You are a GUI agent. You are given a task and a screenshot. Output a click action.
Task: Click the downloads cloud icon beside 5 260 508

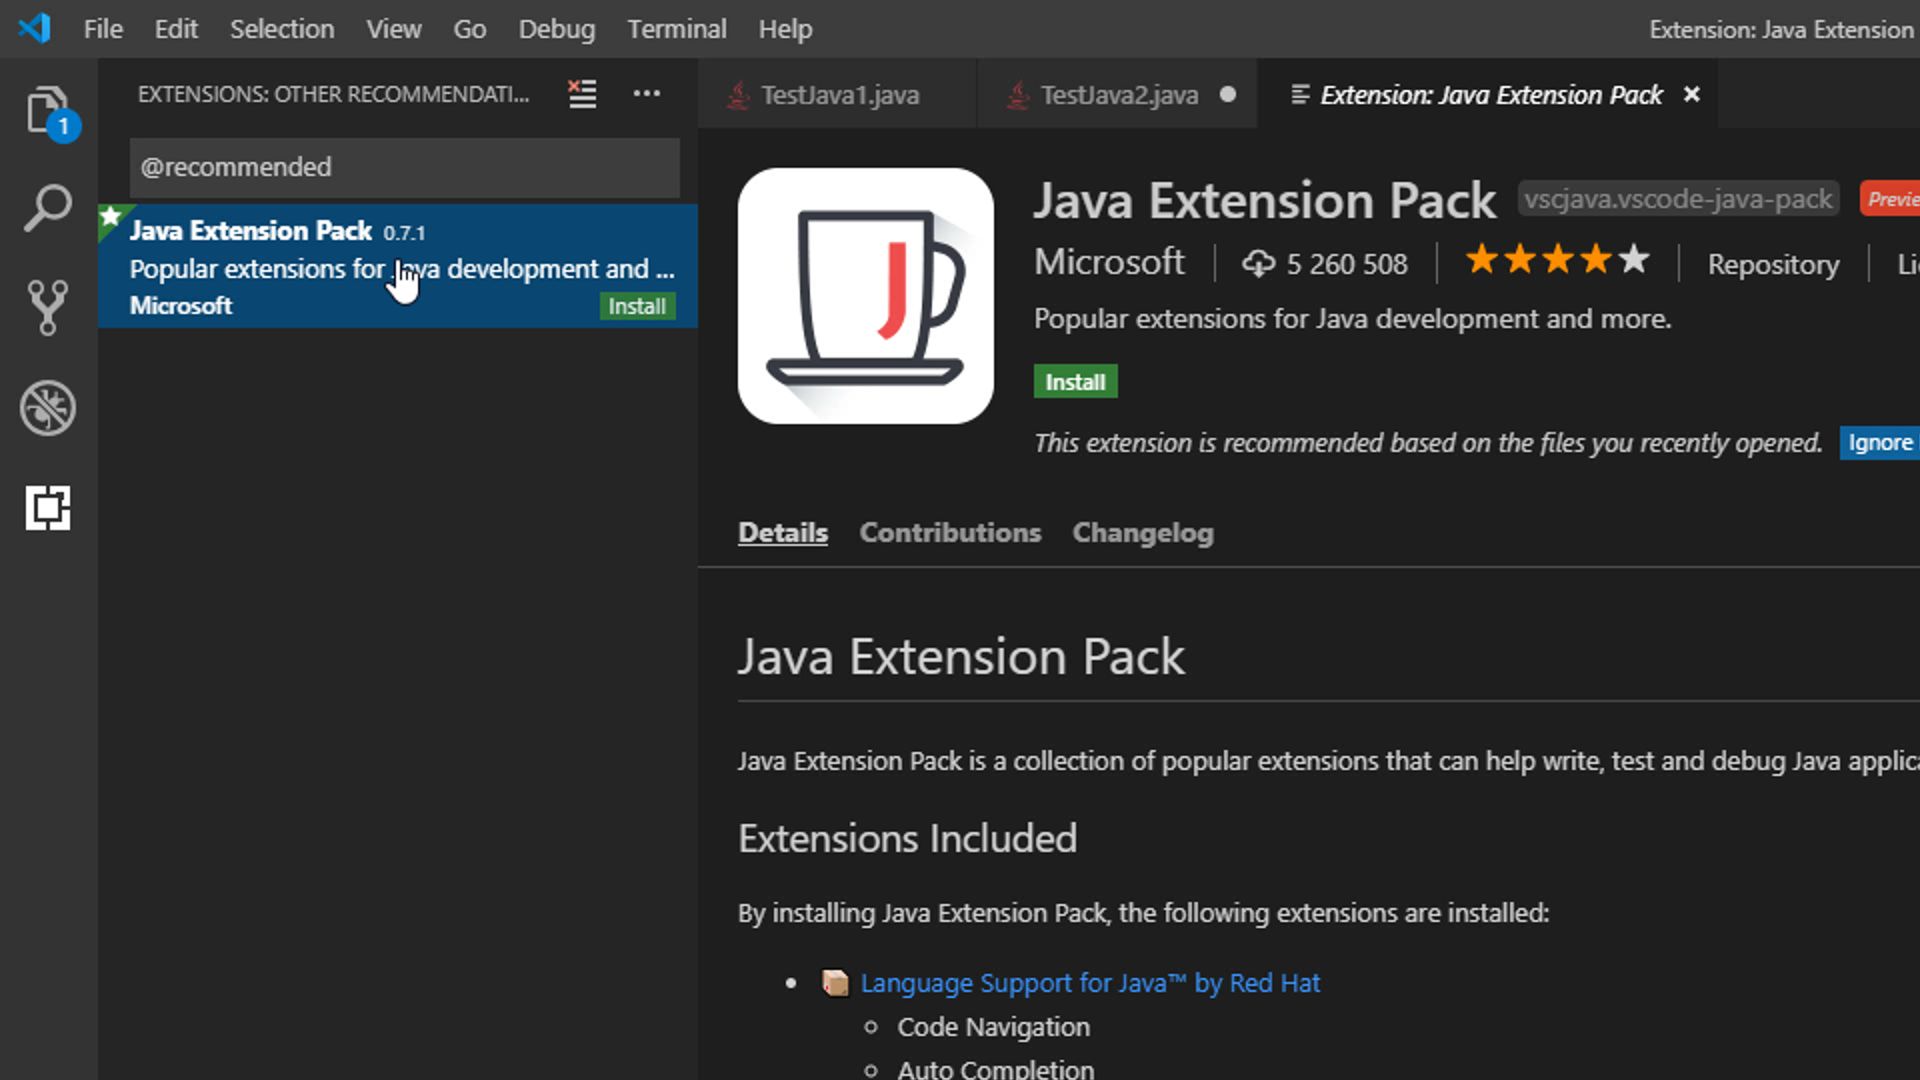pos(1258,262)
